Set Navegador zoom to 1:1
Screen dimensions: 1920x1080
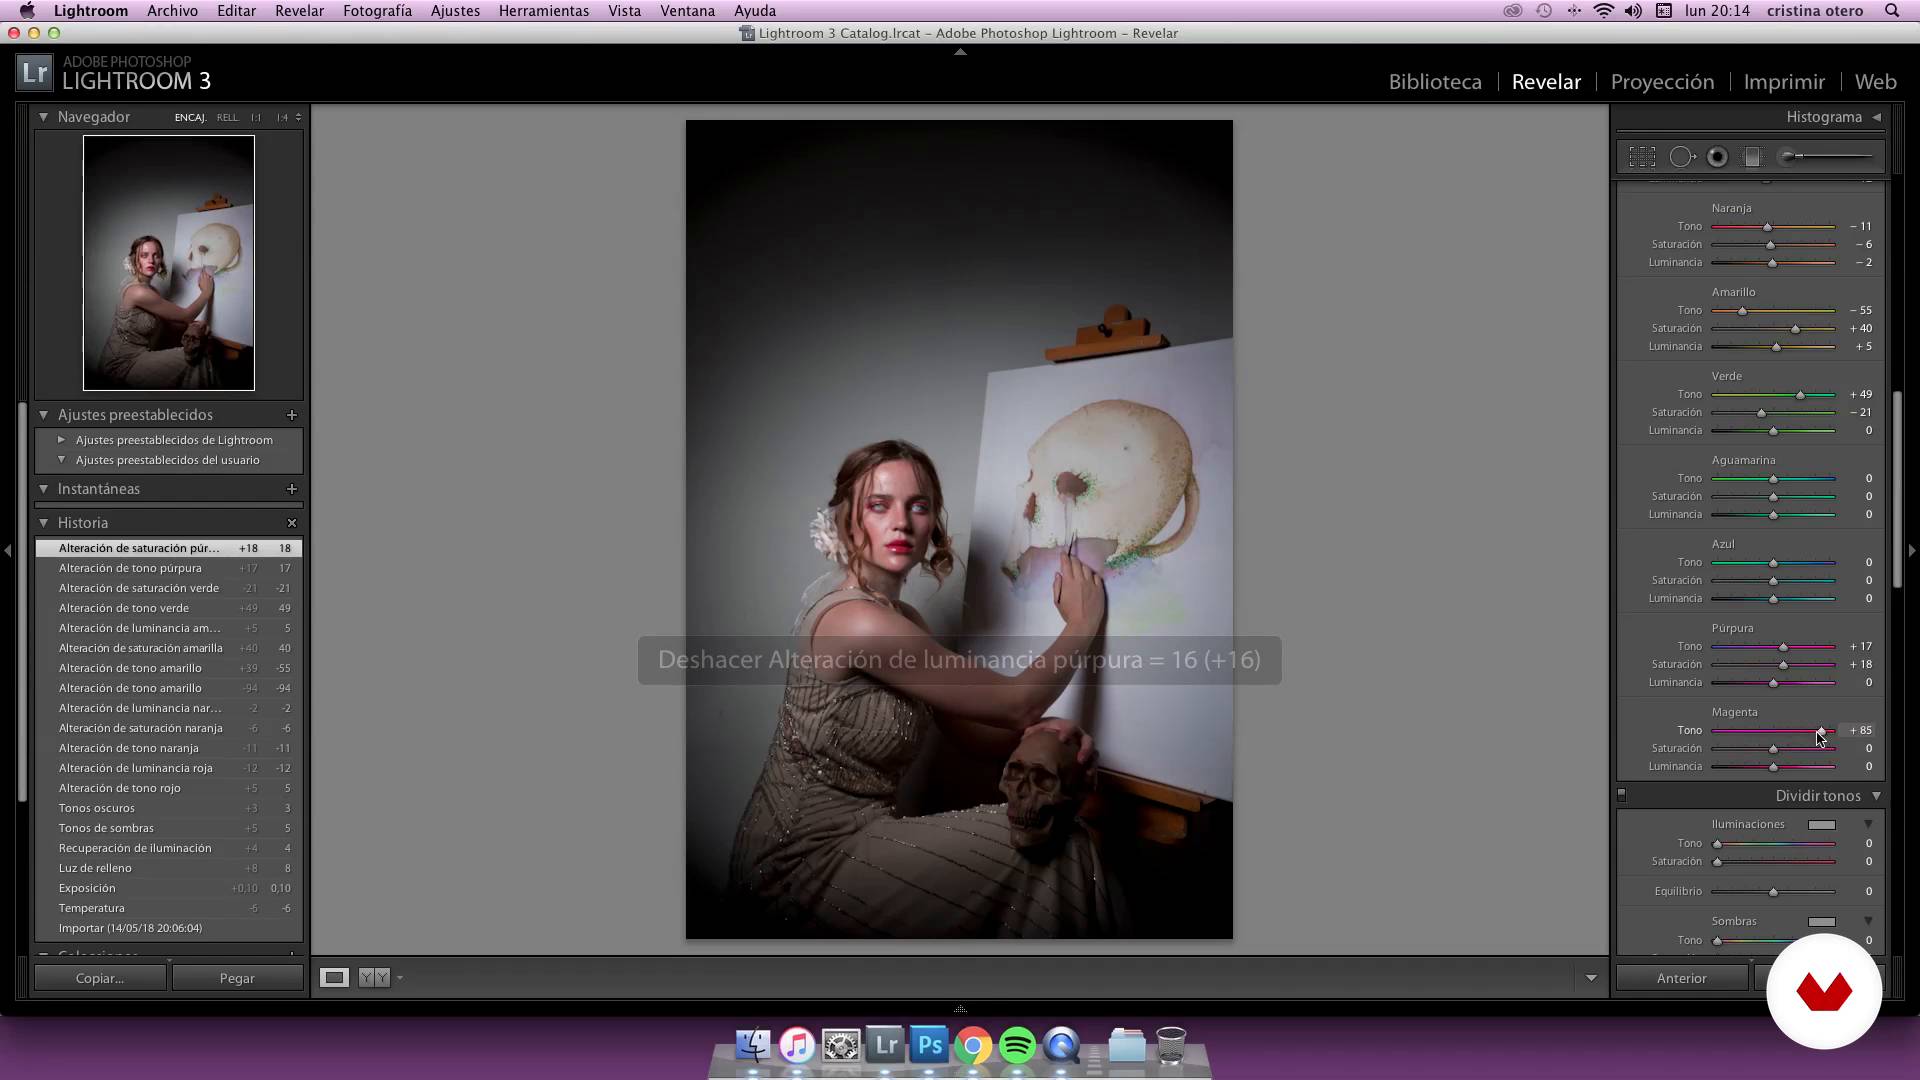click(256, 117)
